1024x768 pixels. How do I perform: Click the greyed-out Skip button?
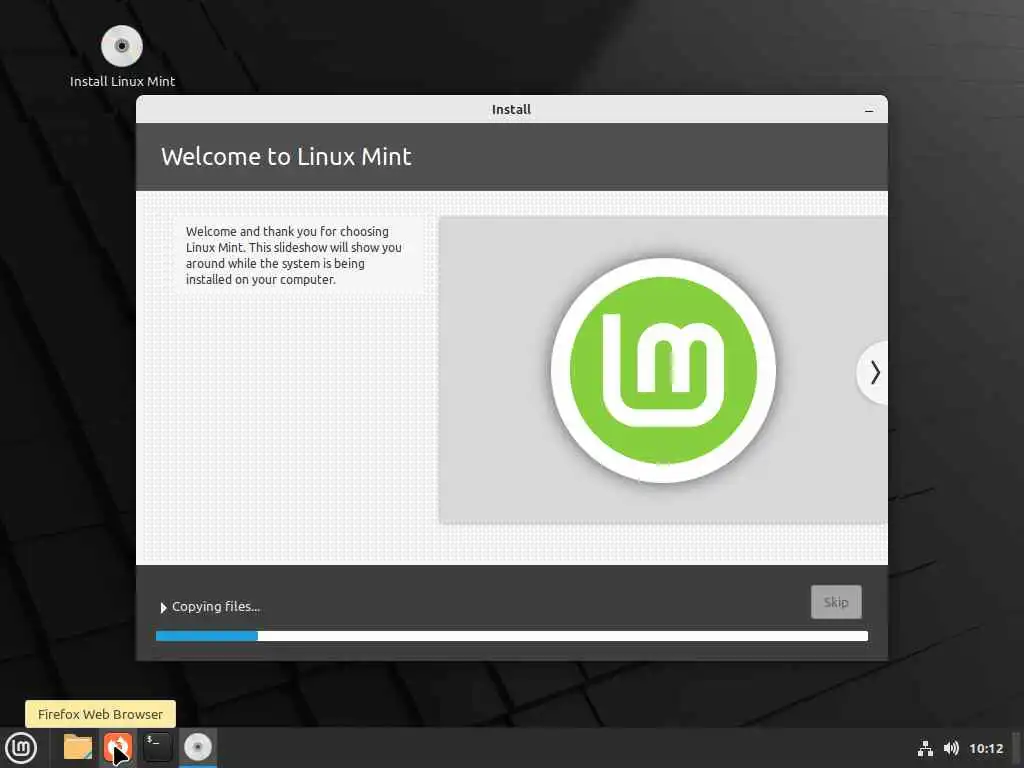tap(836, 602)
